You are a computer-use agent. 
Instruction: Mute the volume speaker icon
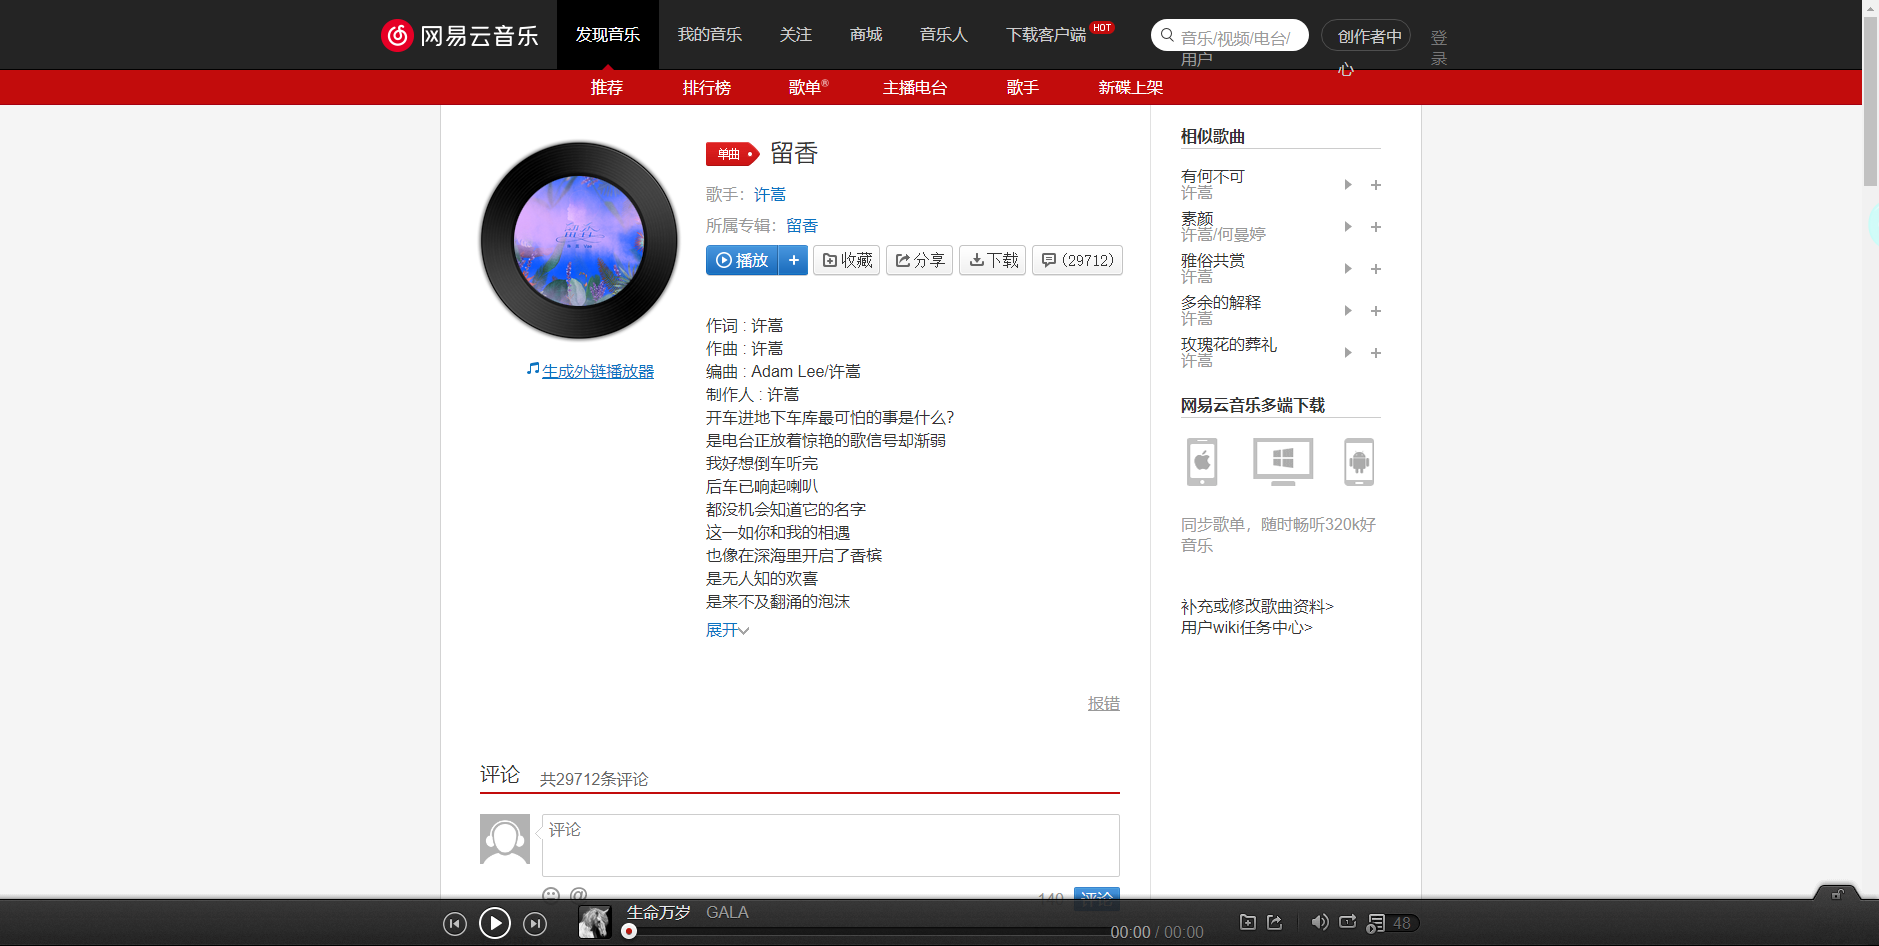[x=1319, y=922]
